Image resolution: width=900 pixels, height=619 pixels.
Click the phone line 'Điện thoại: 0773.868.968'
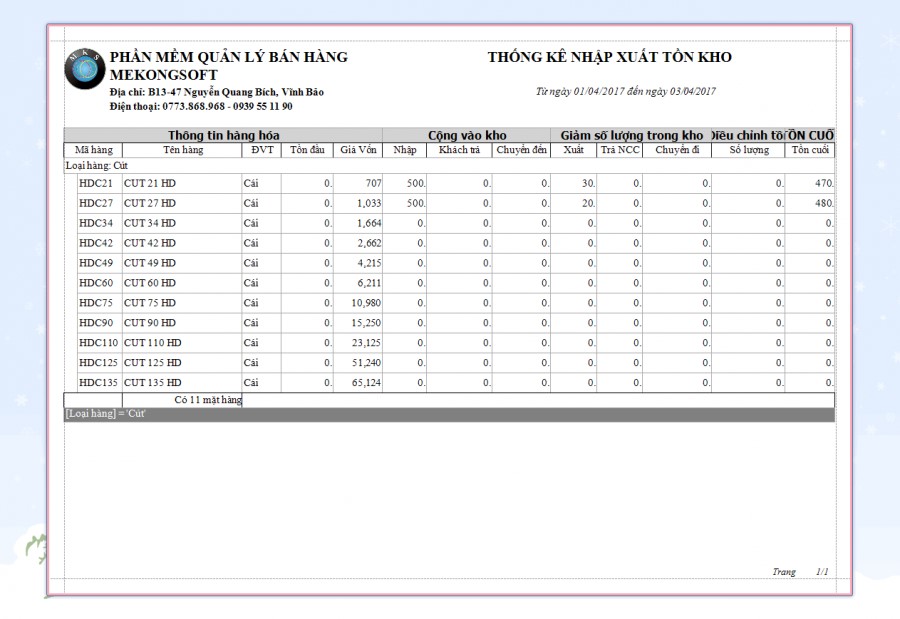click(201, 106)
